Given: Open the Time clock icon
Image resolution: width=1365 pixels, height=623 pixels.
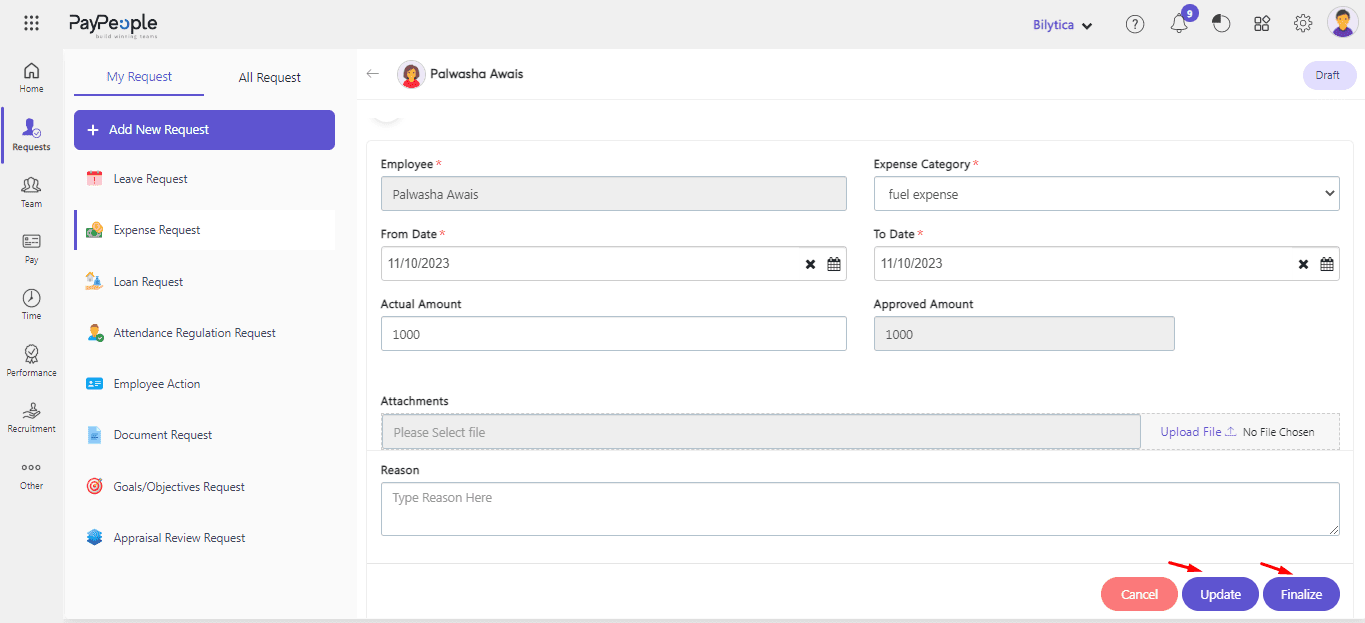Looking at the screenshot, I should coord(32,304).
